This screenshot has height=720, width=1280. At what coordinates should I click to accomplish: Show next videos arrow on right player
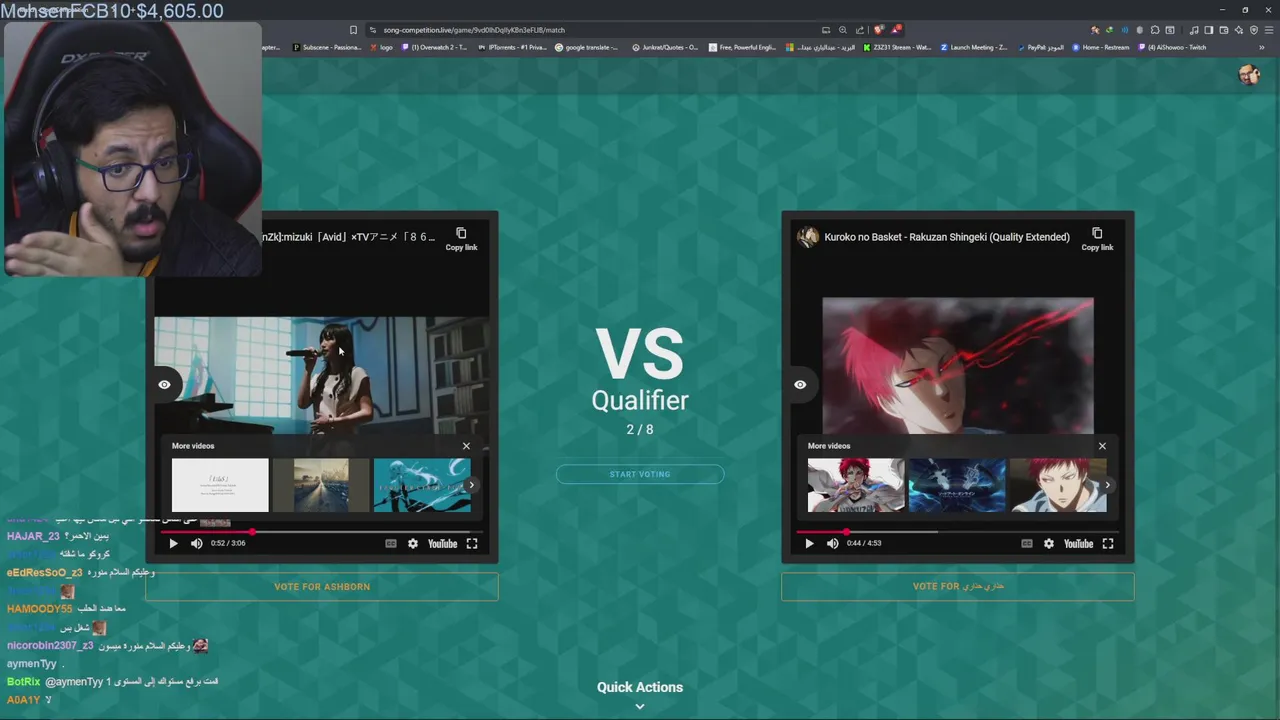(1108, 485)
